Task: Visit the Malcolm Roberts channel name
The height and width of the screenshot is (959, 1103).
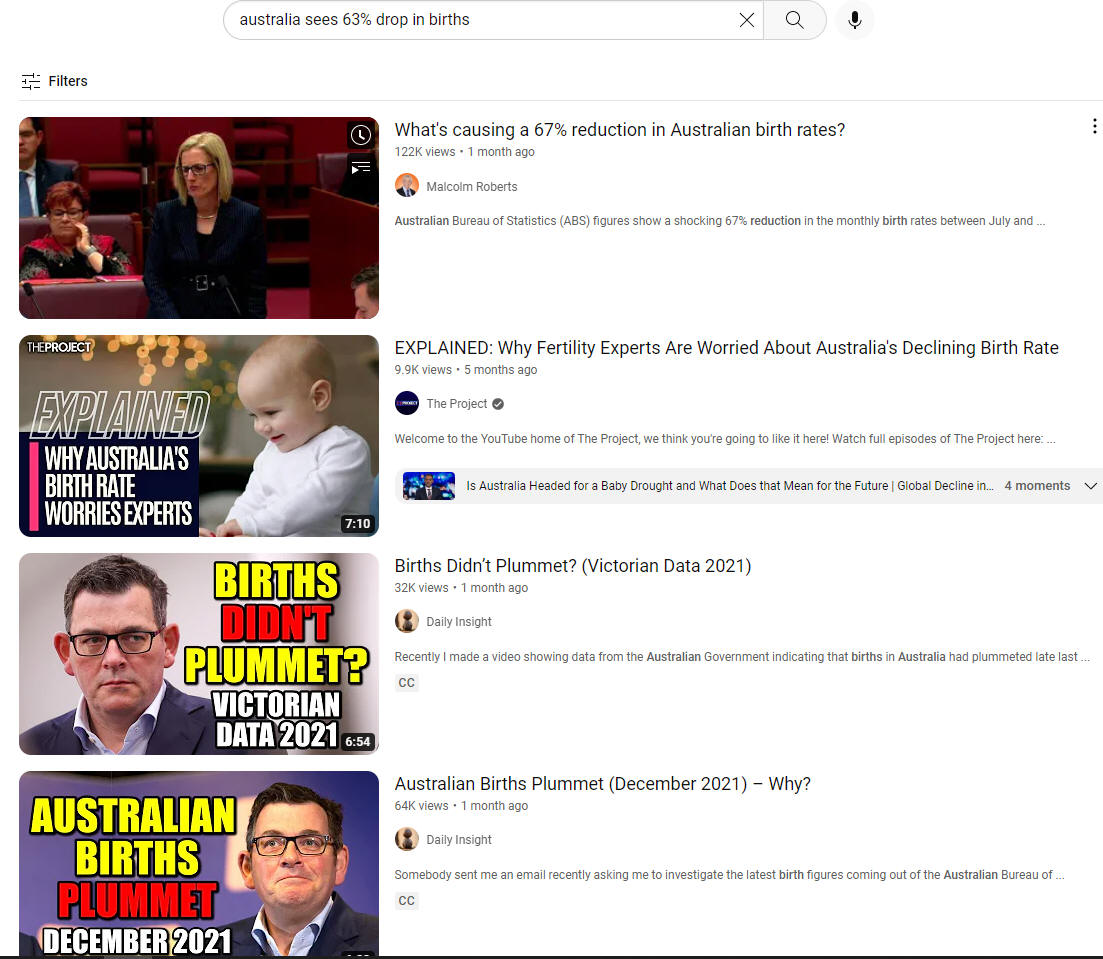Action: (471, 186)
